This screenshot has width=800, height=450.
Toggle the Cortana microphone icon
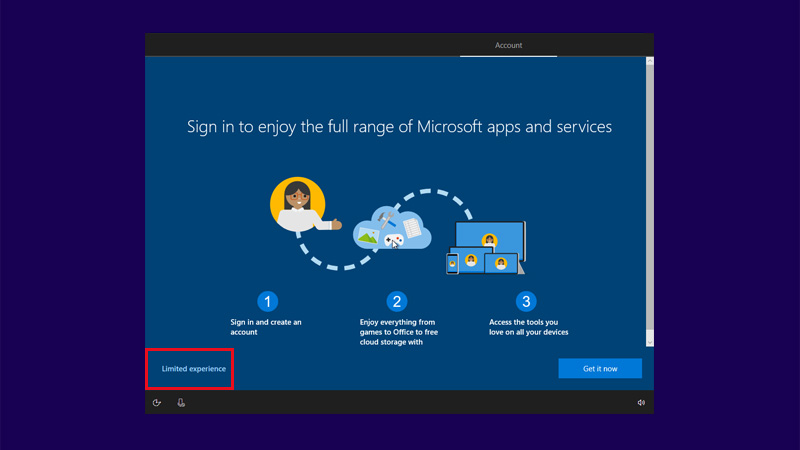pos(181,403)
